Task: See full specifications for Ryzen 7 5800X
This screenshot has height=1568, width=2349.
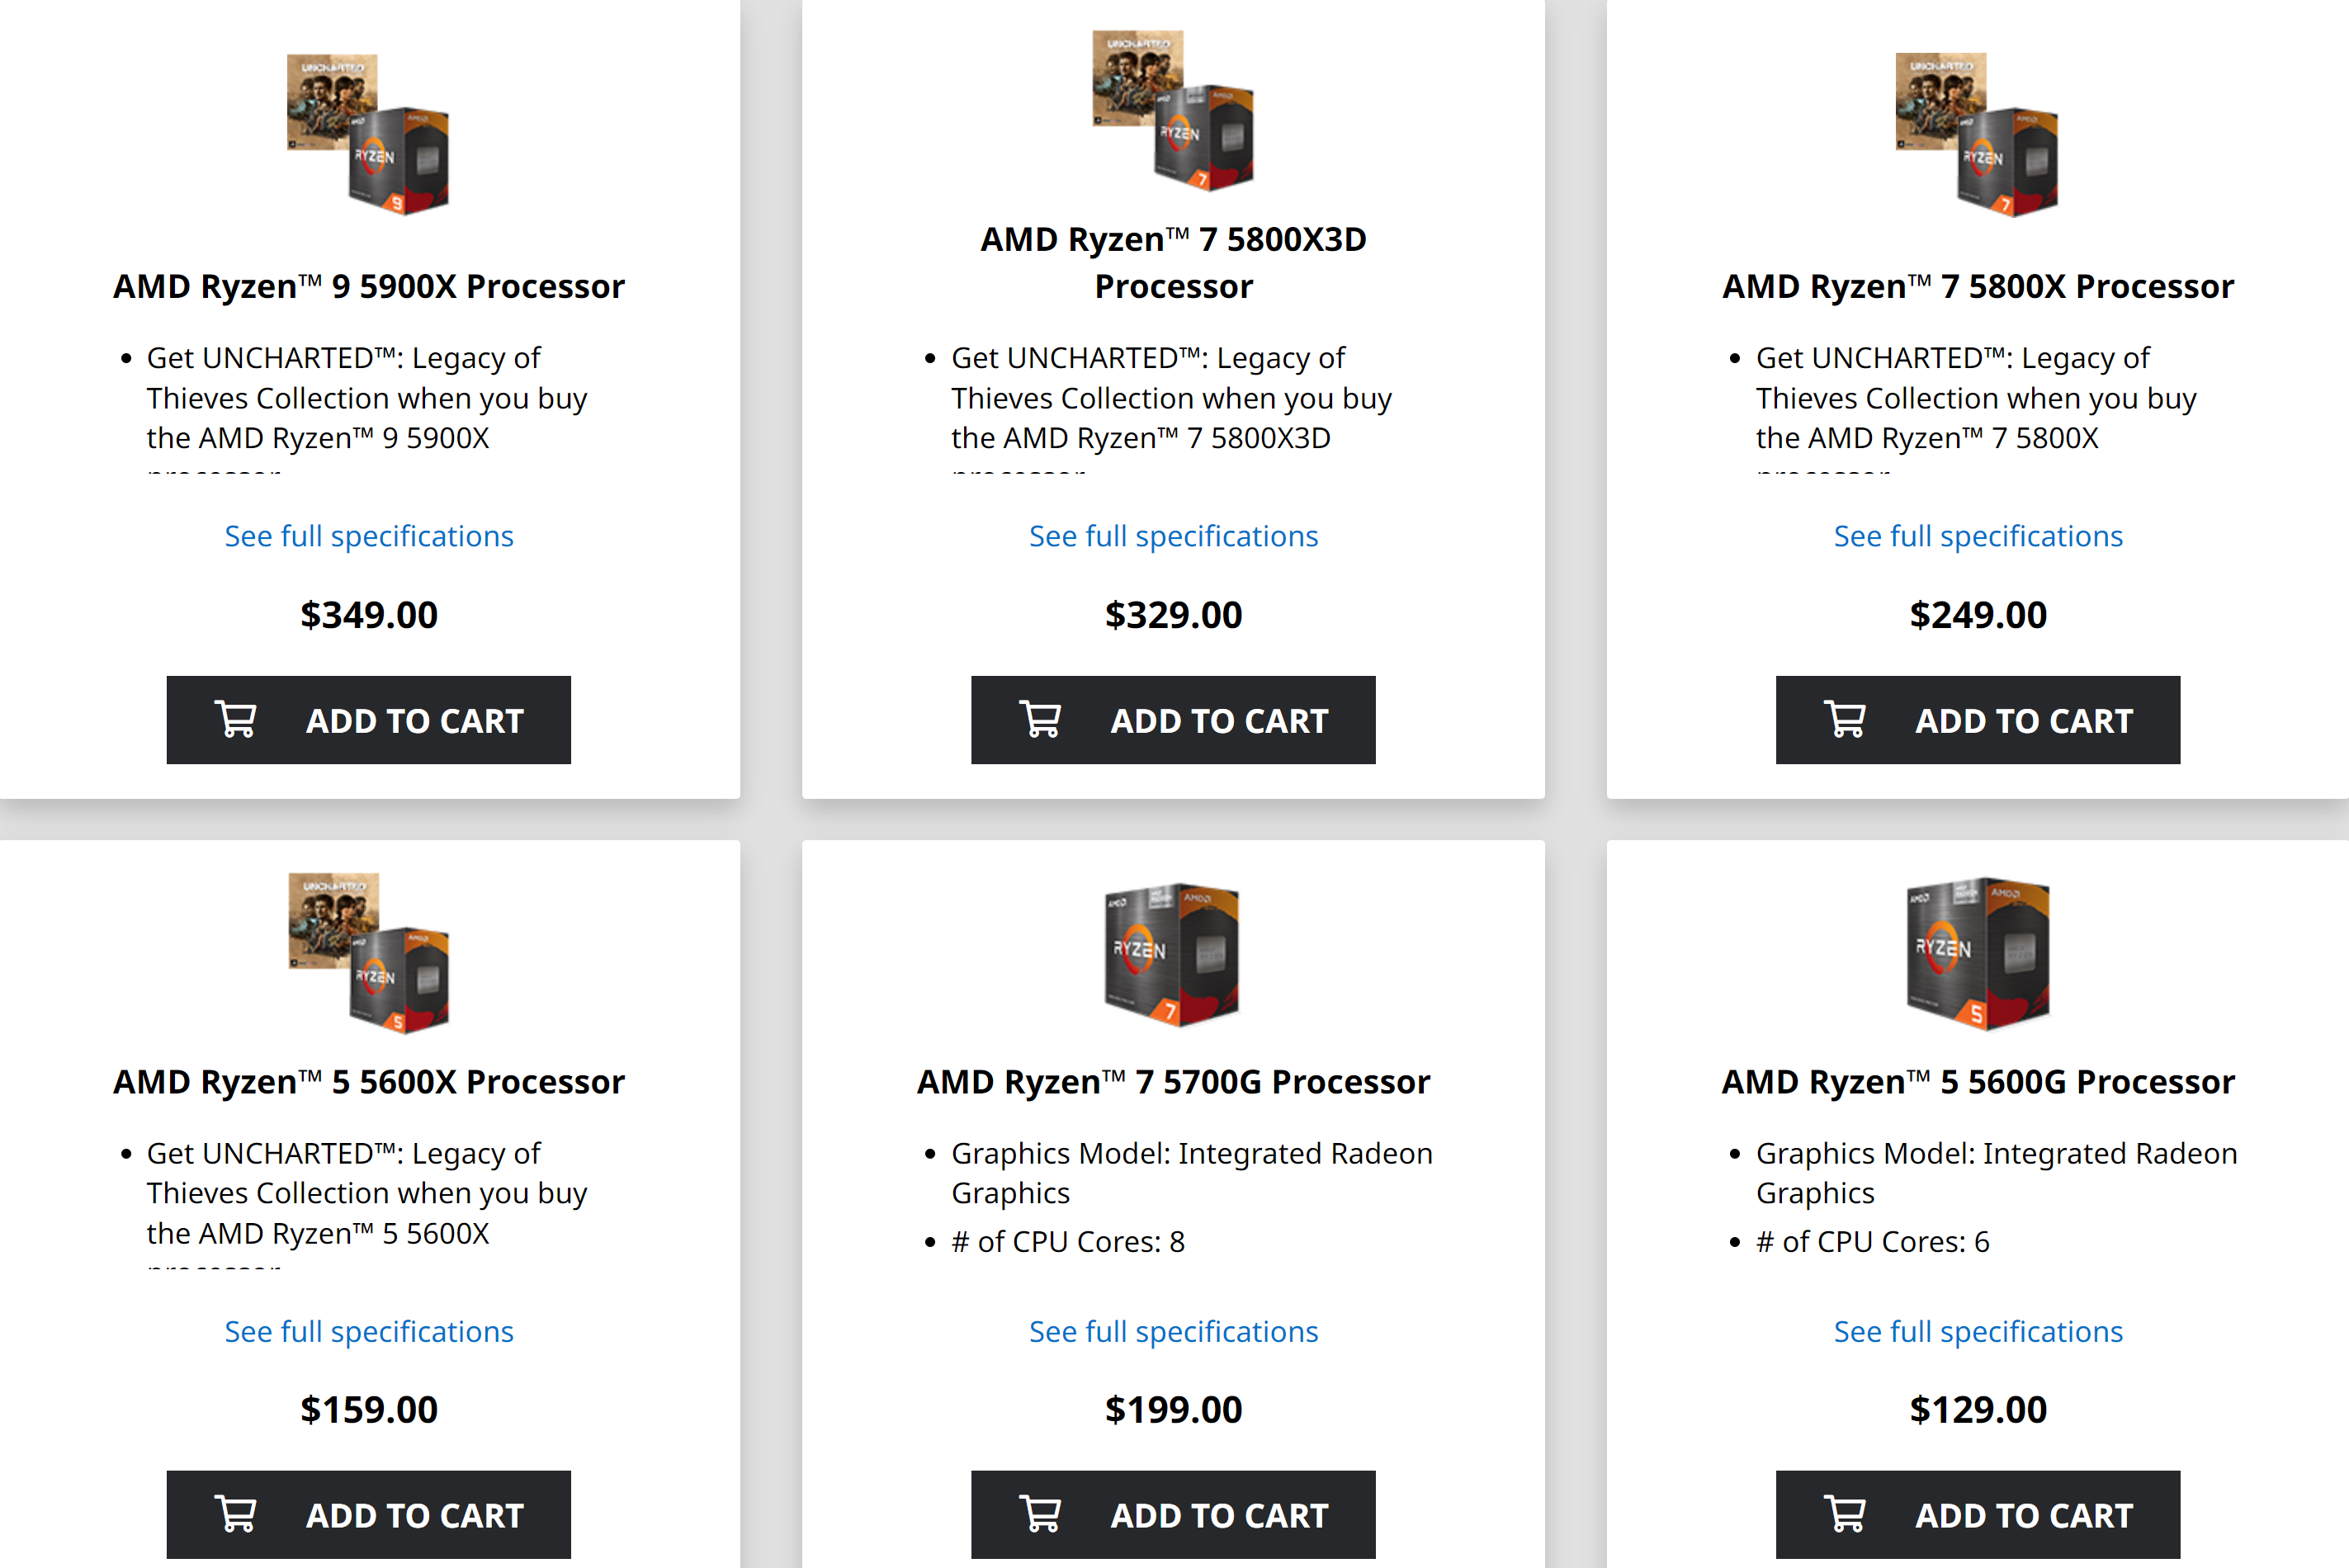Action: pos(1977,536)
